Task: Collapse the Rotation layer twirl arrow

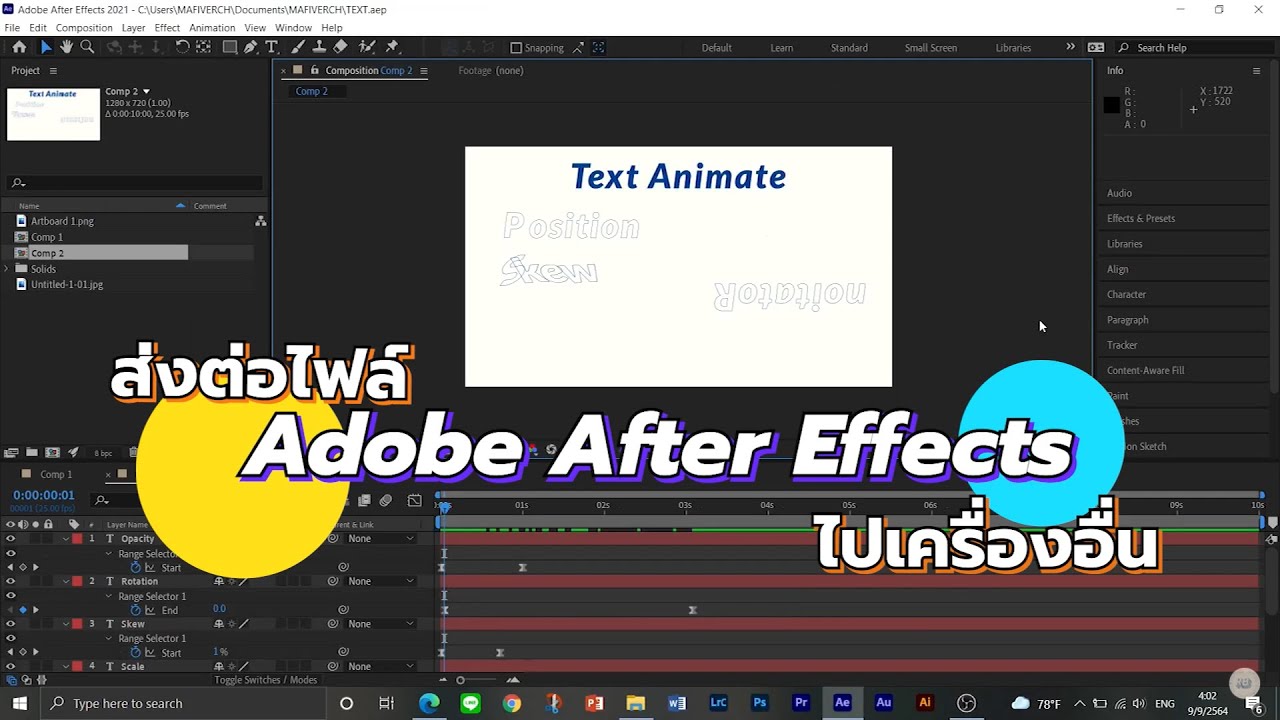Action: [x=66, y=581]
